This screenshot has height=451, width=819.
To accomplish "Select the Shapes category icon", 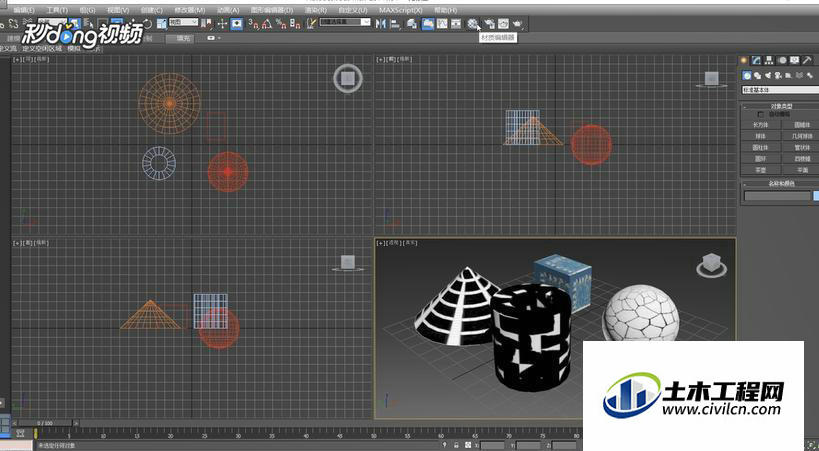I will [758, 76].
